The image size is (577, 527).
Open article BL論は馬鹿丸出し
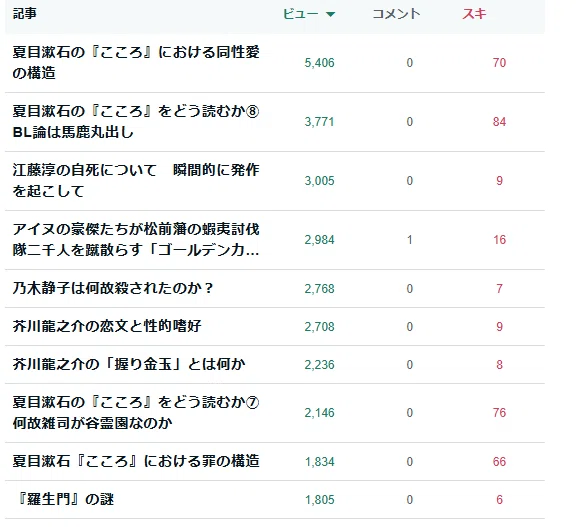coord(73,132)
